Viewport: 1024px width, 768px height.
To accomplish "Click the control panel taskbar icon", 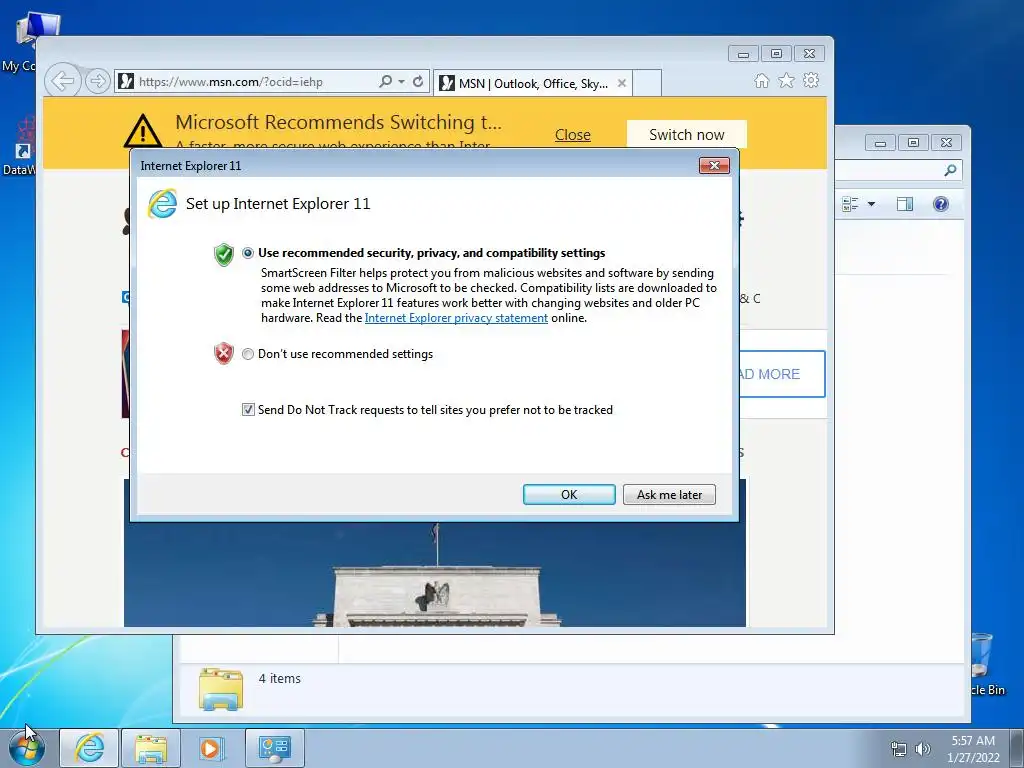I will click(274, 748).
